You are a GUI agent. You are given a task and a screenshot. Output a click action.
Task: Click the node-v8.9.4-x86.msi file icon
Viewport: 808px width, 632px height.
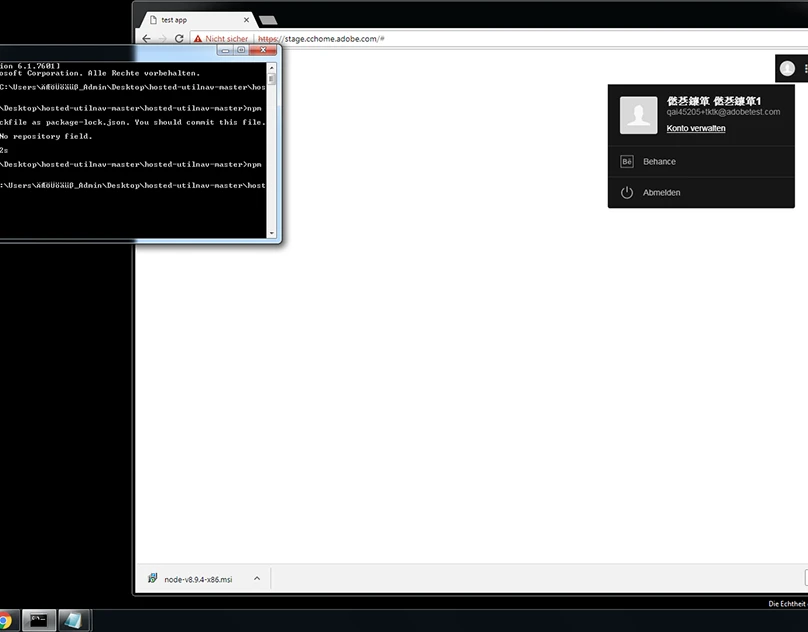click(x=153, y=578)
